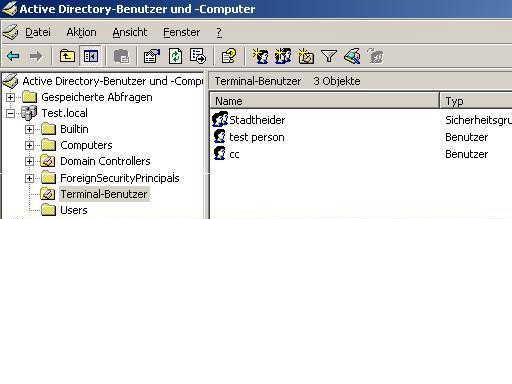Image resolution: width=512 pixels, height=384 pixels.
Task: Sort by the Name column header
Action: [324, 101]
